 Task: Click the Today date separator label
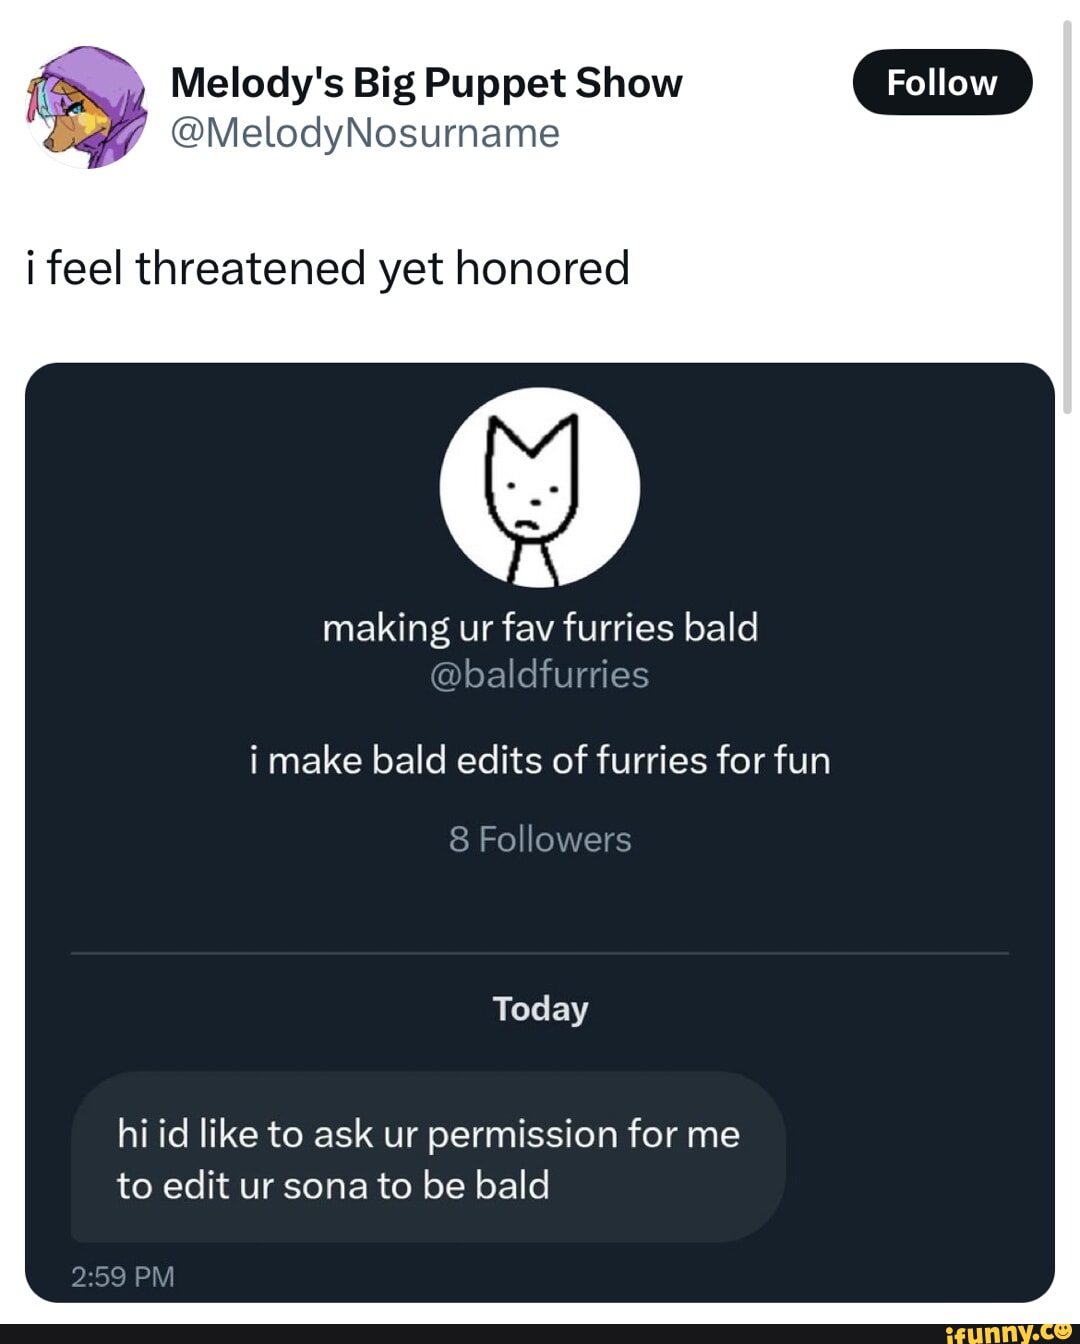[540, 1008]
